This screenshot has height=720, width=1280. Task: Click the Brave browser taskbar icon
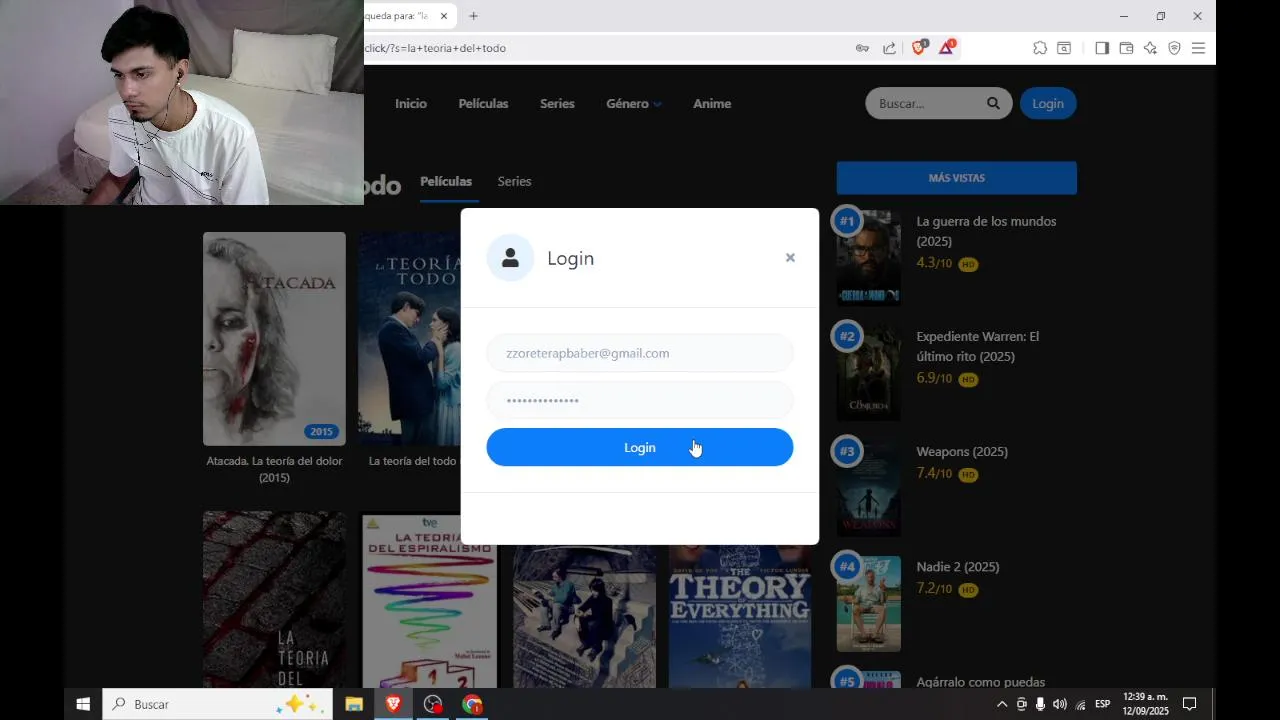point(393,704)
